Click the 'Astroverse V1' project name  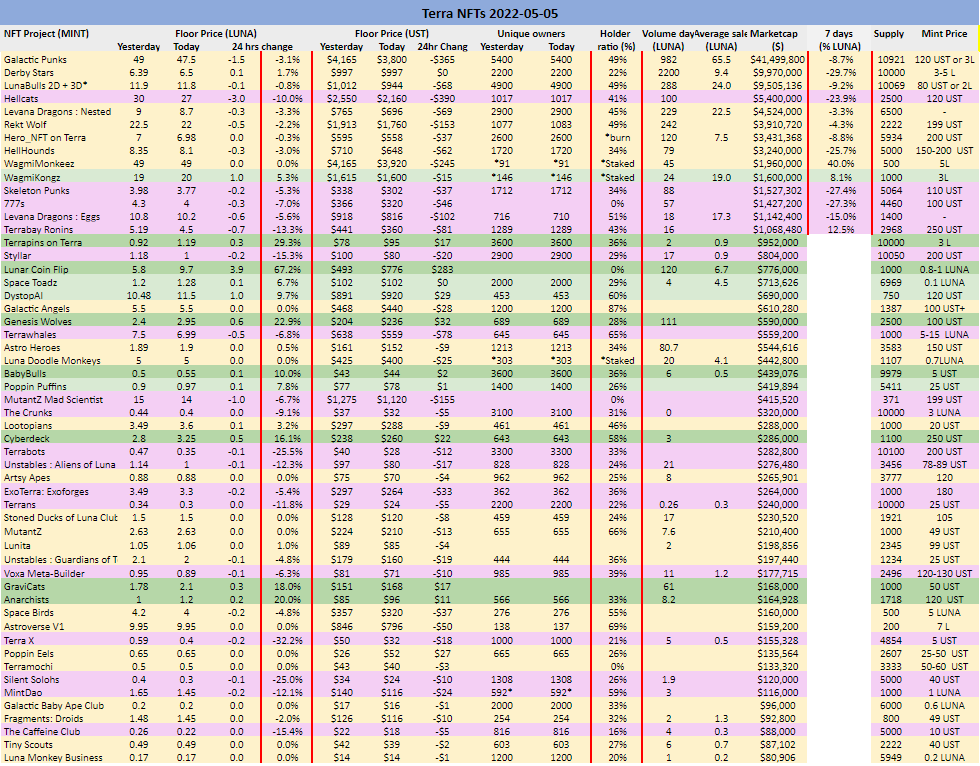coord(34,627)
